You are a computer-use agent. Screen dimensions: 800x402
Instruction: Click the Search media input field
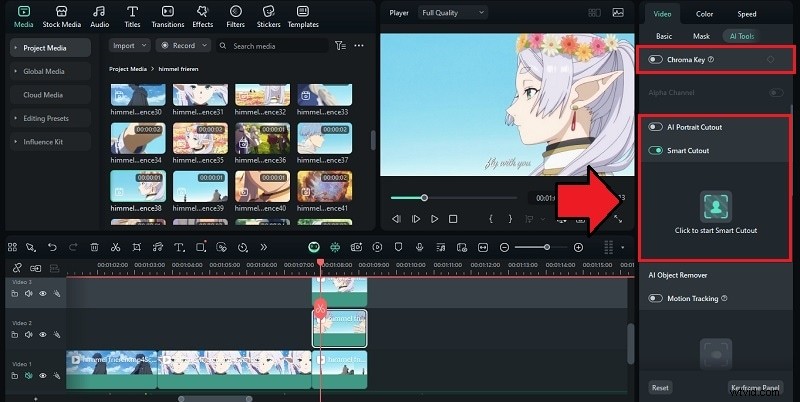coord(272,45)
